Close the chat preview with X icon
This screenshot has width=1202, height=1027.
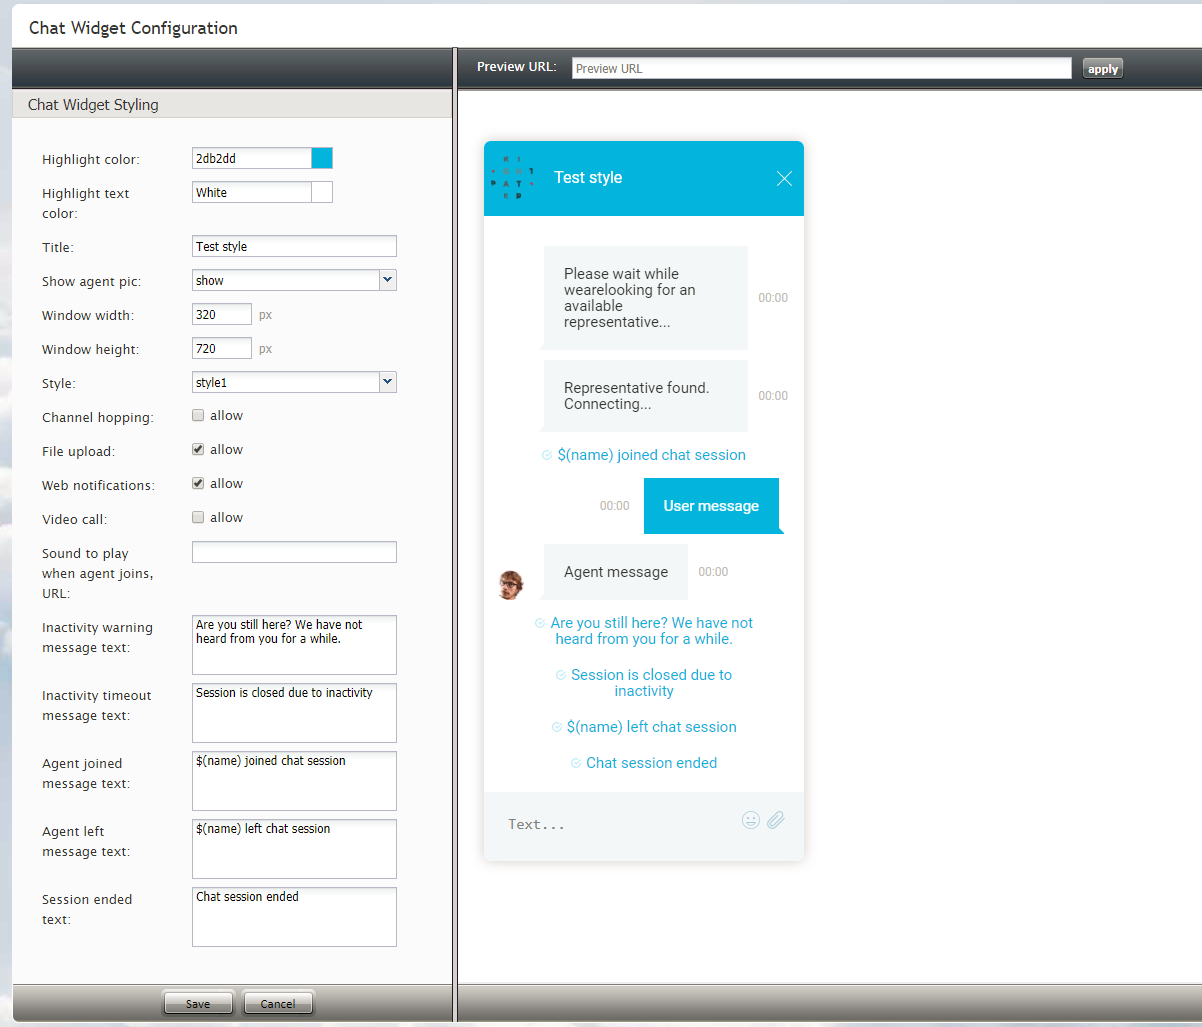[x=784, y=178]
